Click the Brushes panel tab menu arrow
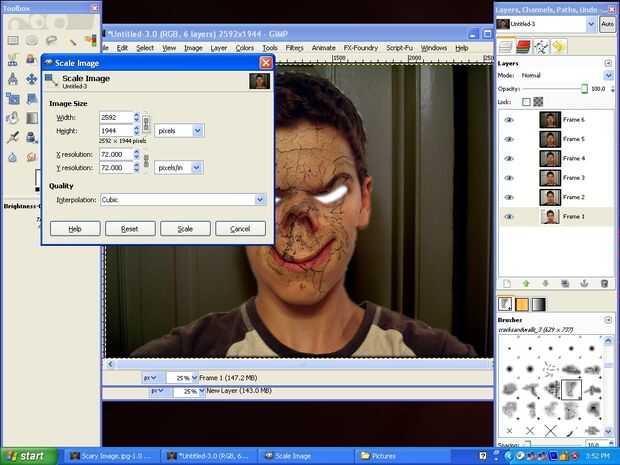 (608, 319)
